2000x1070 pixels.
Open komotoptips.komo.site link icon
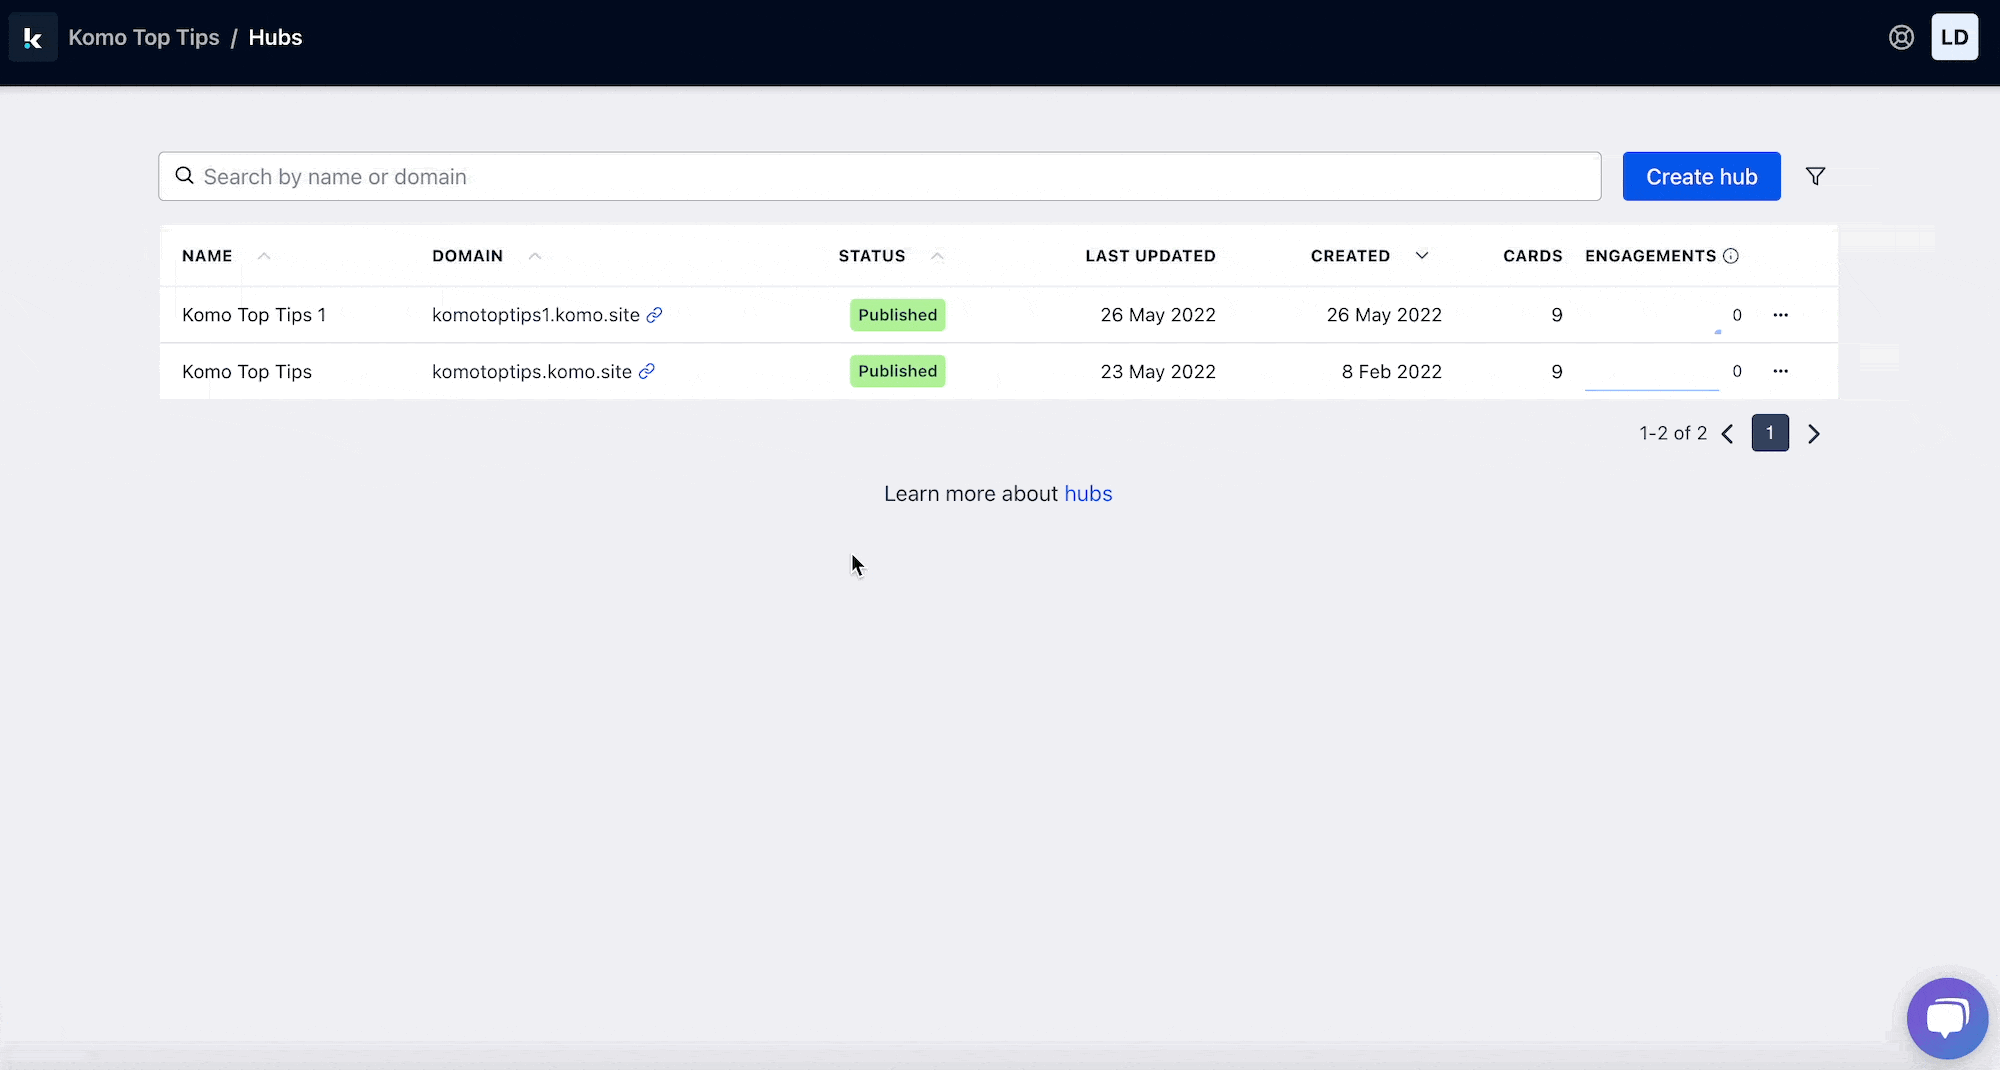point(647,372)
